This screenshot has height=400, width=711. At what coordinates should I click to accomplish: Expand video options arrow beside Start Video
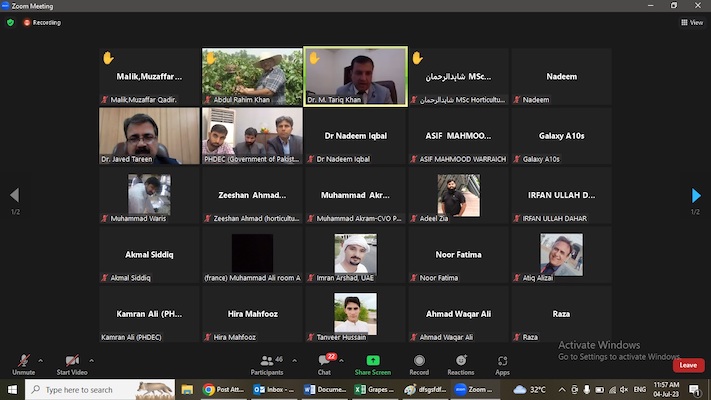point(91,359)
